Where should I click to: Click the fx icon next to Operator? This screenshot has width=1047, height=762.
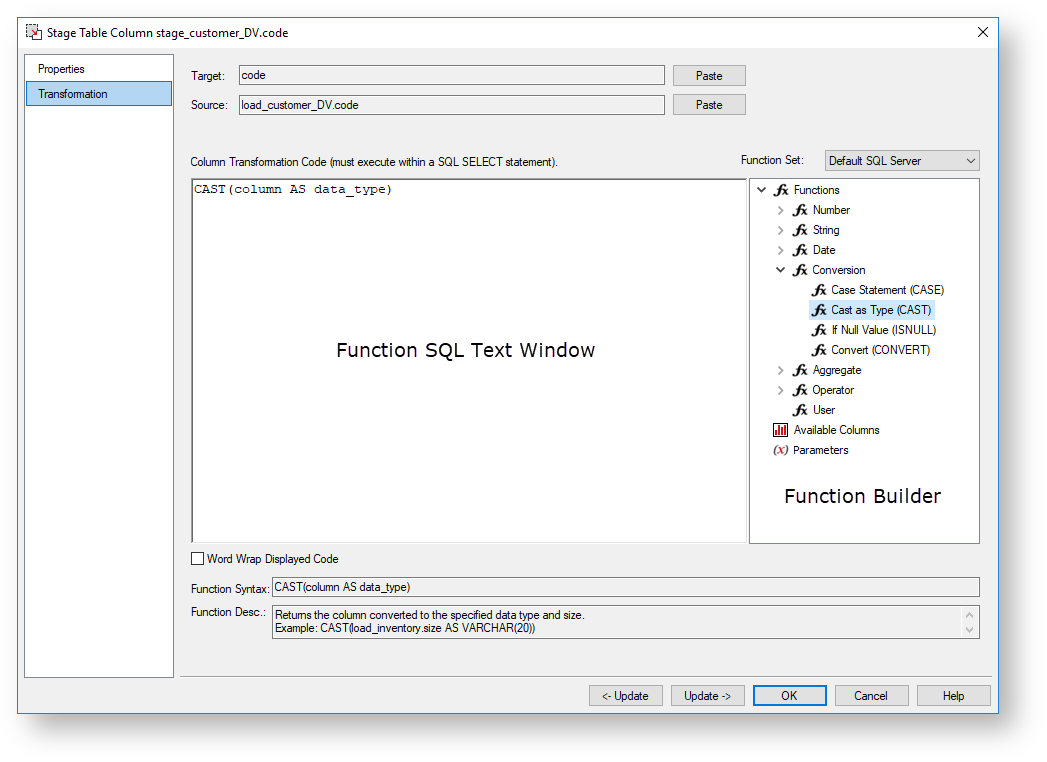pyautogui.click(x=800, y=391)
